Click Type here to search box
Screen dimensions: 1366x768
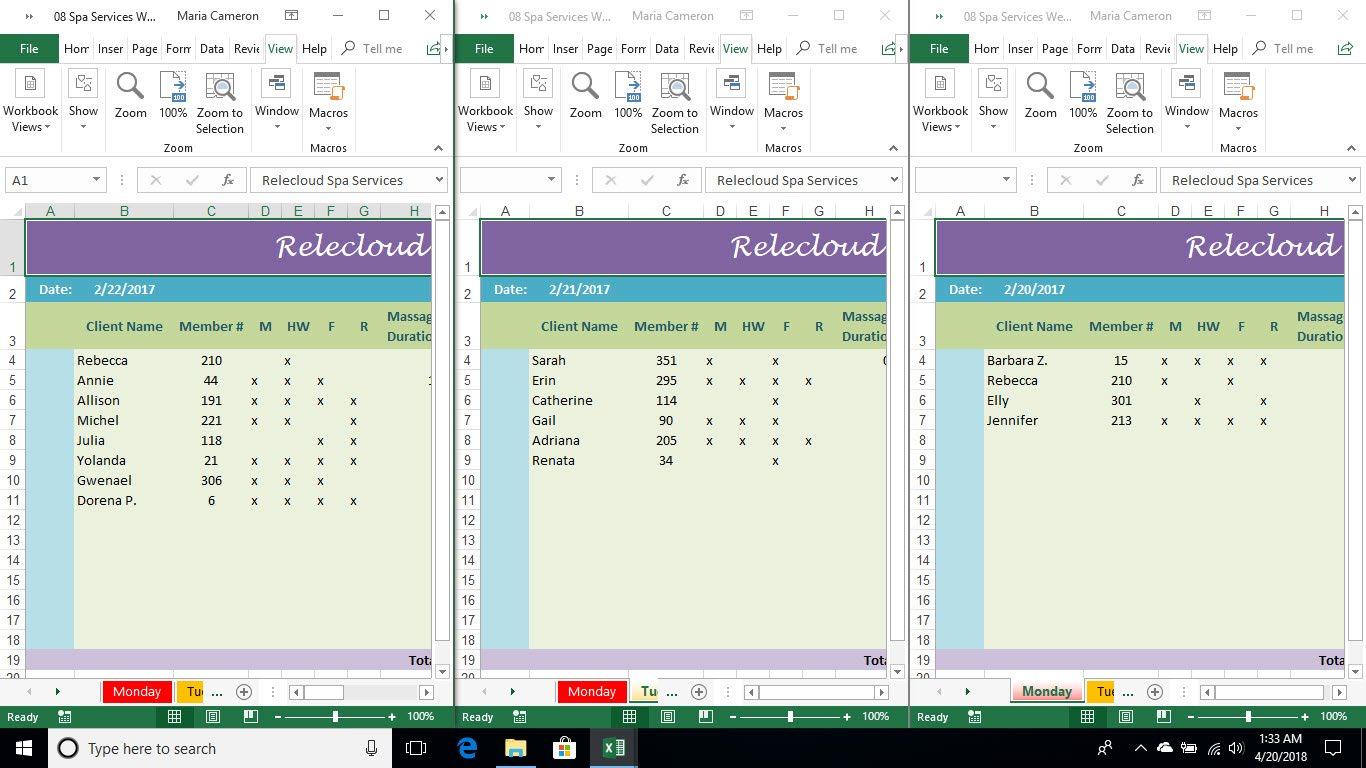click(x=219, y=748)
